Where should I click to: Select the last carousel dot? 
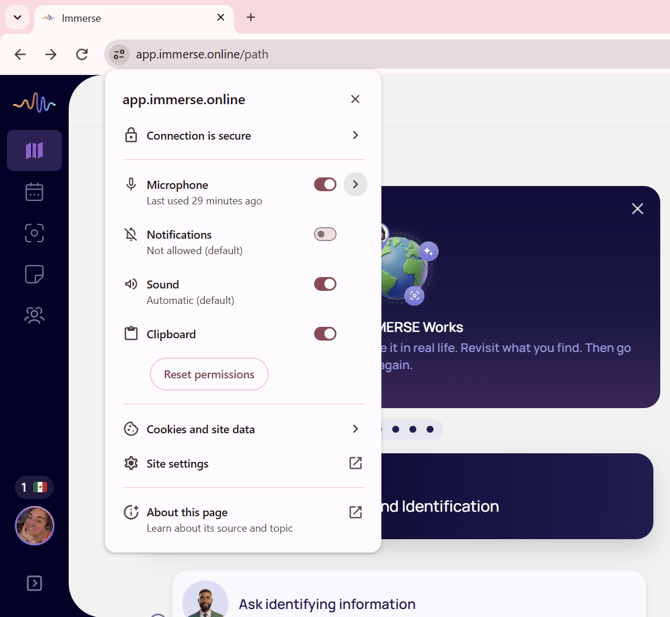click(x=430, y=429)
